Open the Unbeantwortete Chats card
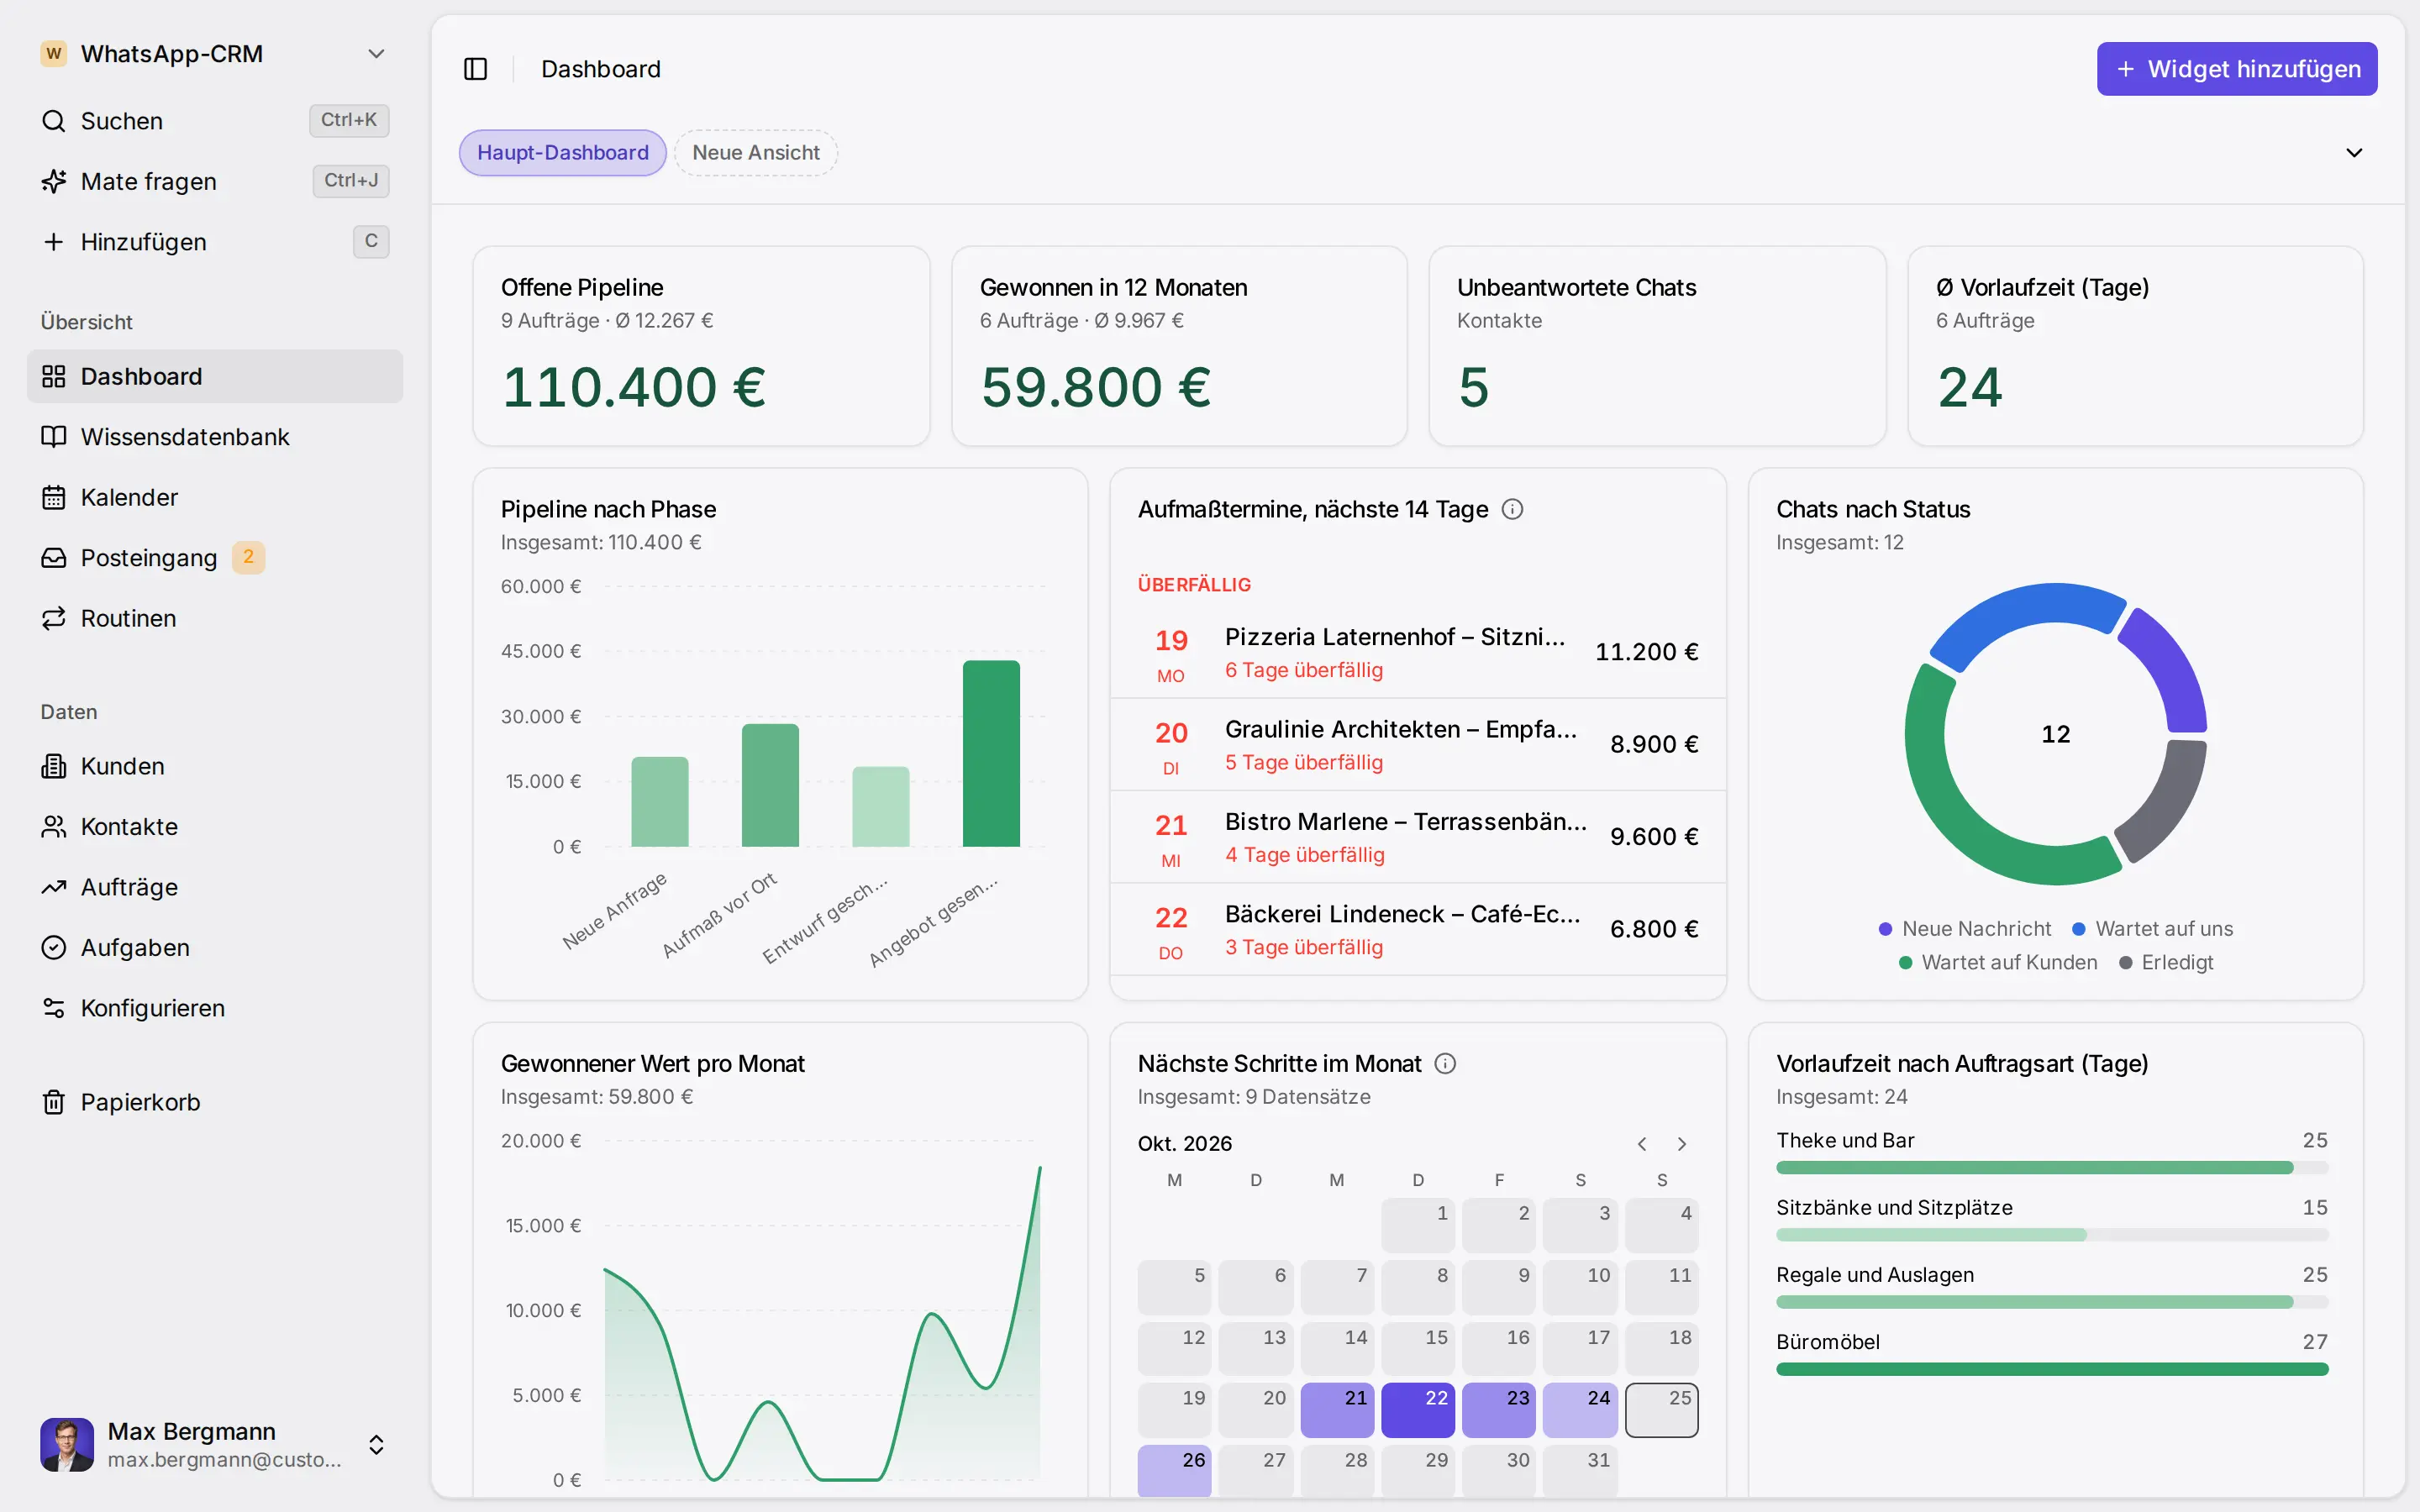This screenshot has width=2420, height=1512. 1657,346
